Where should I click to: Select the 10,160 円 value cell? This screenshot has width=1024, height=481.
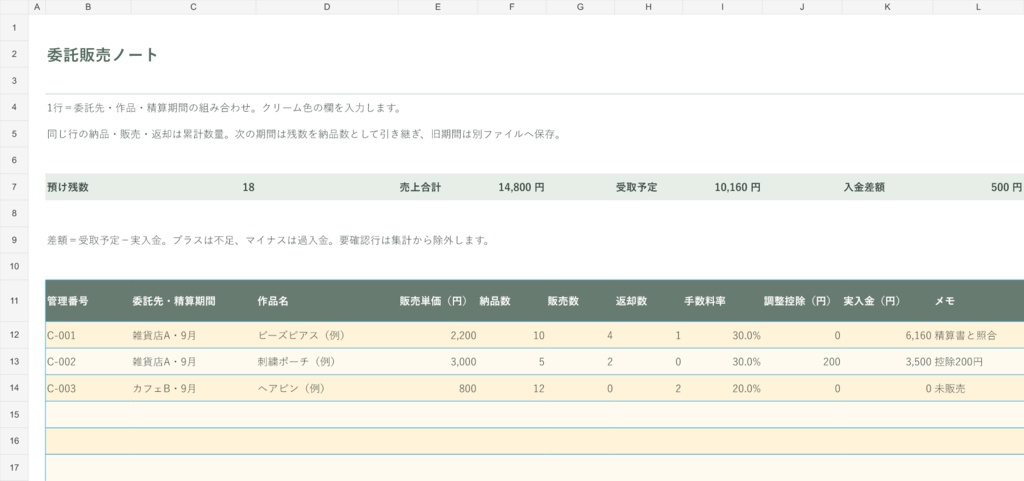point(722,187)
